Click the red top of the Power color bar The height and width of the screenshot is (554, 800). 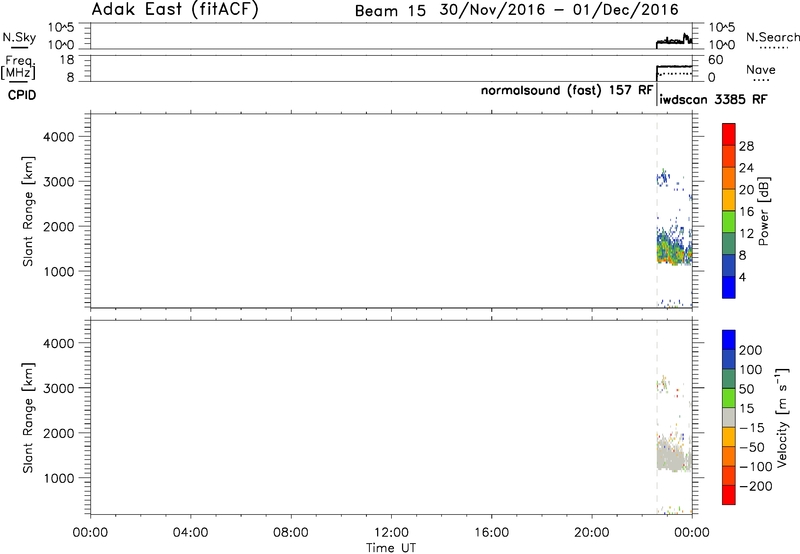pos(729,135)
